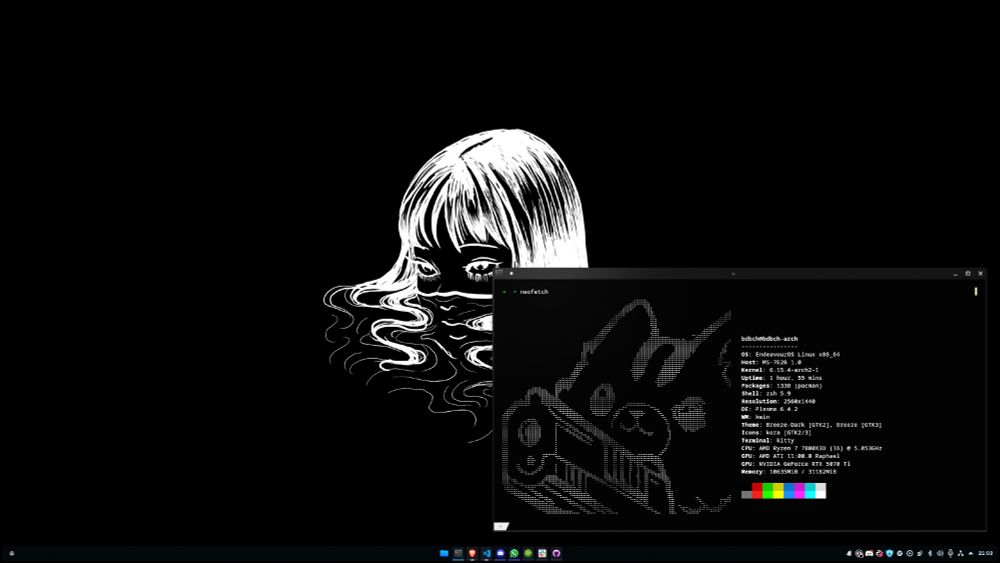Open the blue round app beside VS Code
The image size is (1000, 563).
[x=500, y=553]
